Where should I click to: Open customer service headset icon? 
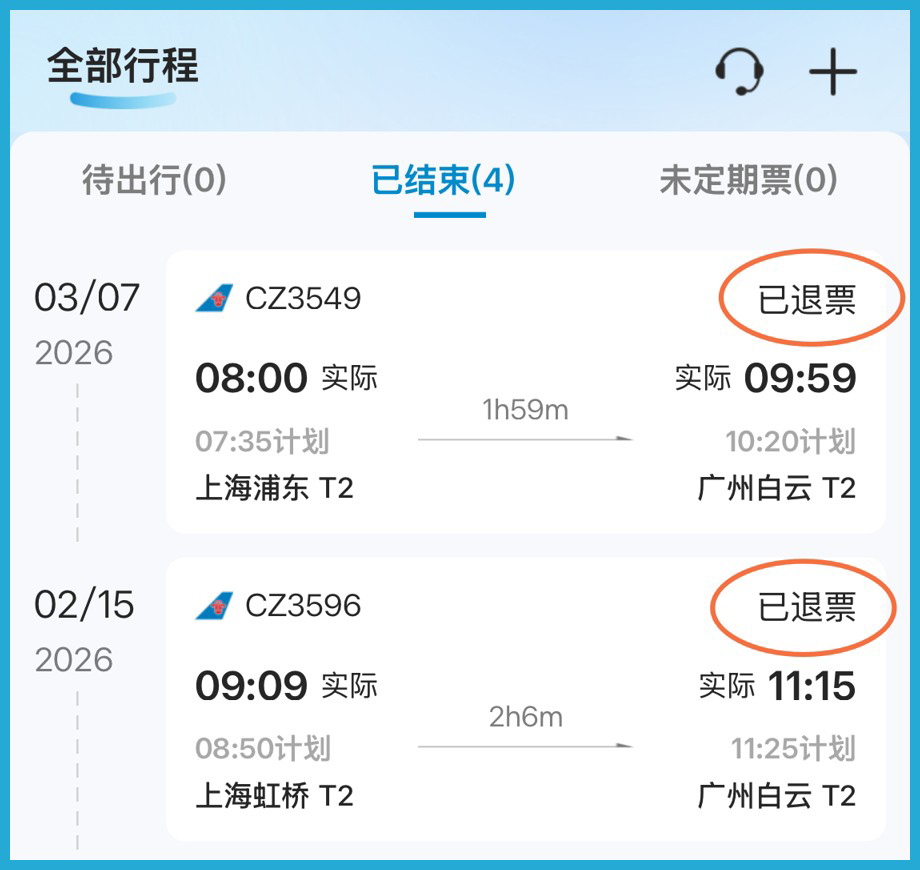pyautogui.click(x=740, y=72)
